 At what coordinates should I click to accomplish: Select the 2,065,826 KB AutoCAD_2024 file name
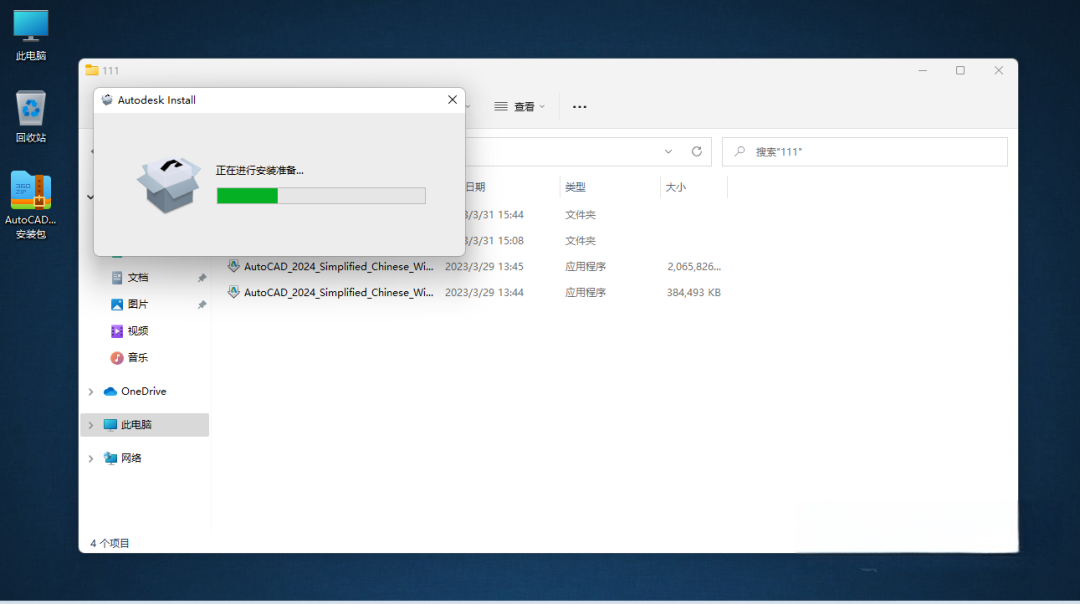click(x=338, y=267)
